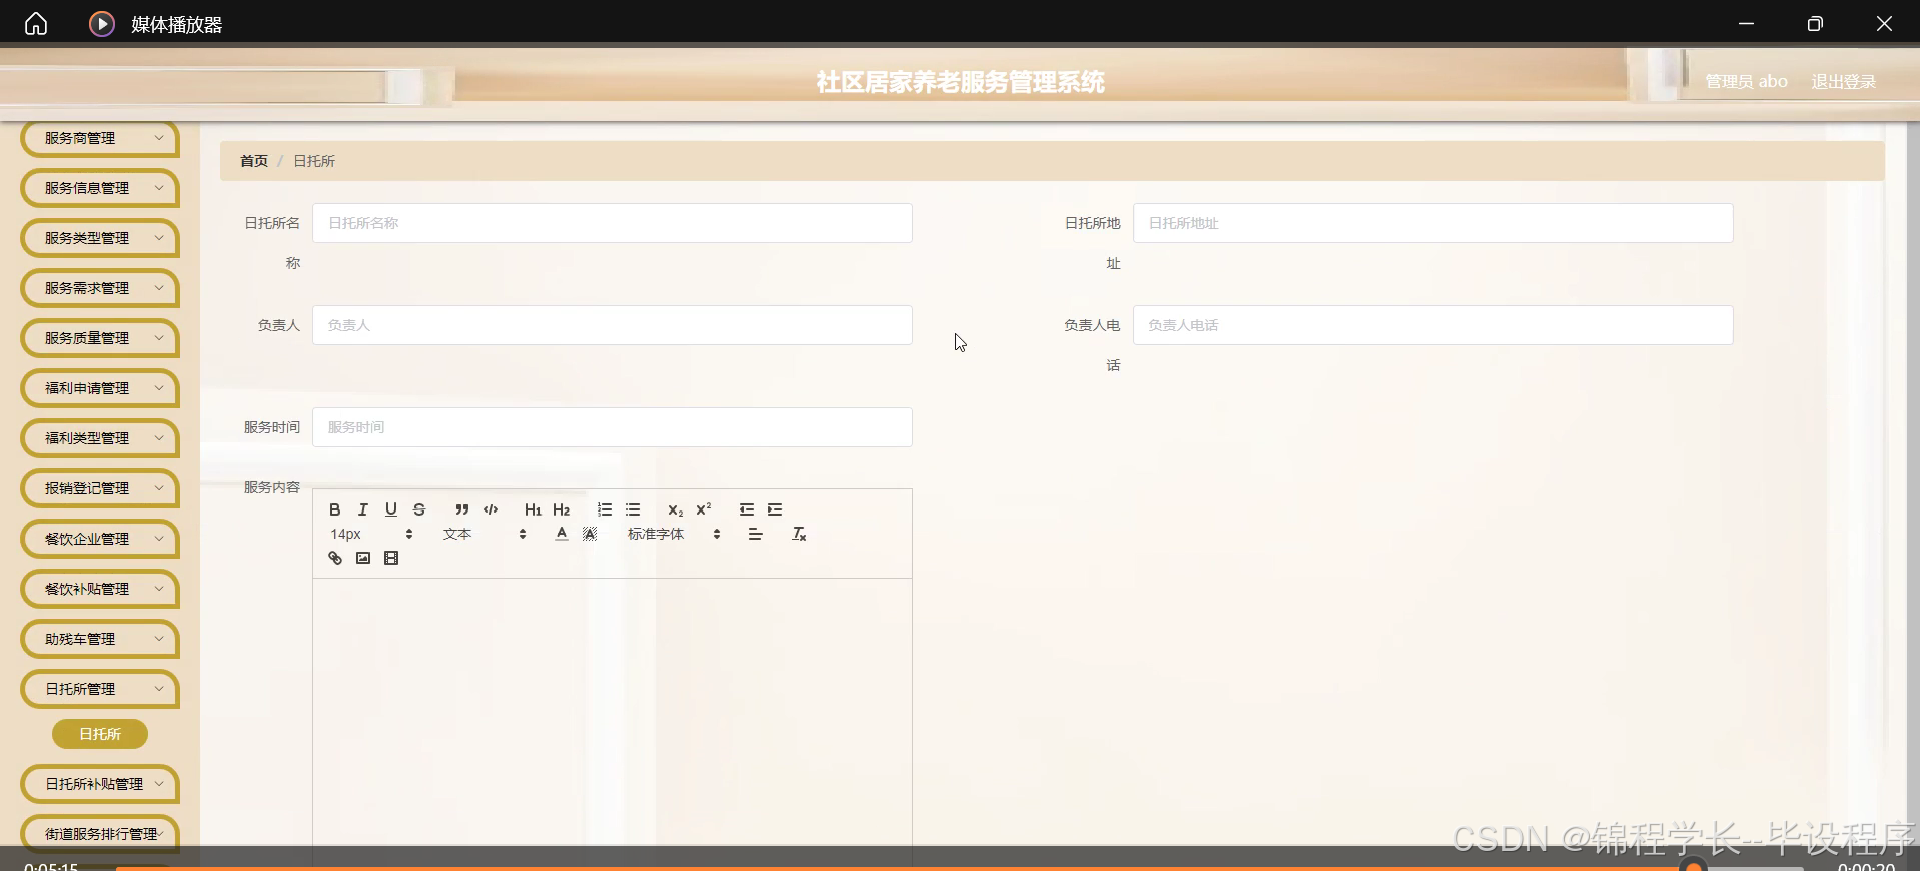Expand the 服务质量管理 menu
Viewport: 1920px width, 871px height.
click(100, 338)
